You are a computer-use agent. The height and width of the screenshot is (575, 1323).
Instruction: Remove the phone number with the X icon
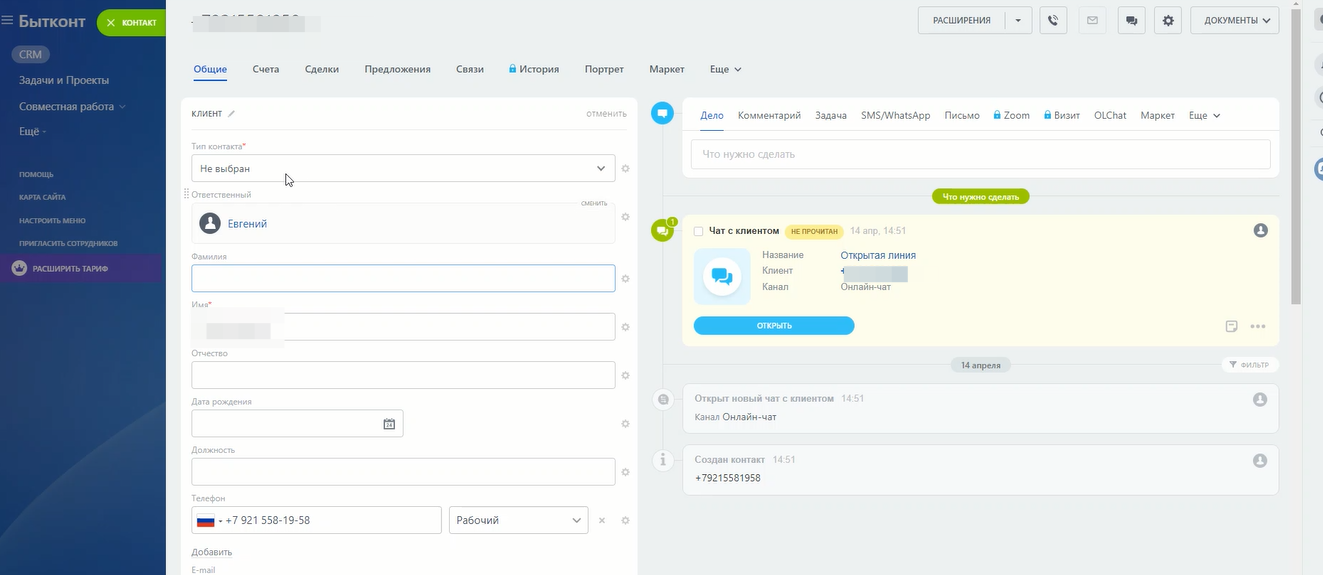[x=602, y=520]
